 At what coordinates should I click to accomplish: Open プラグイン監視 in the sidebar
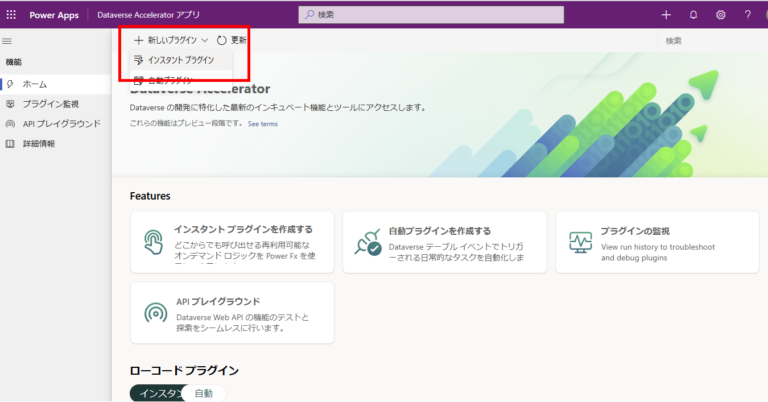point(50,104)
